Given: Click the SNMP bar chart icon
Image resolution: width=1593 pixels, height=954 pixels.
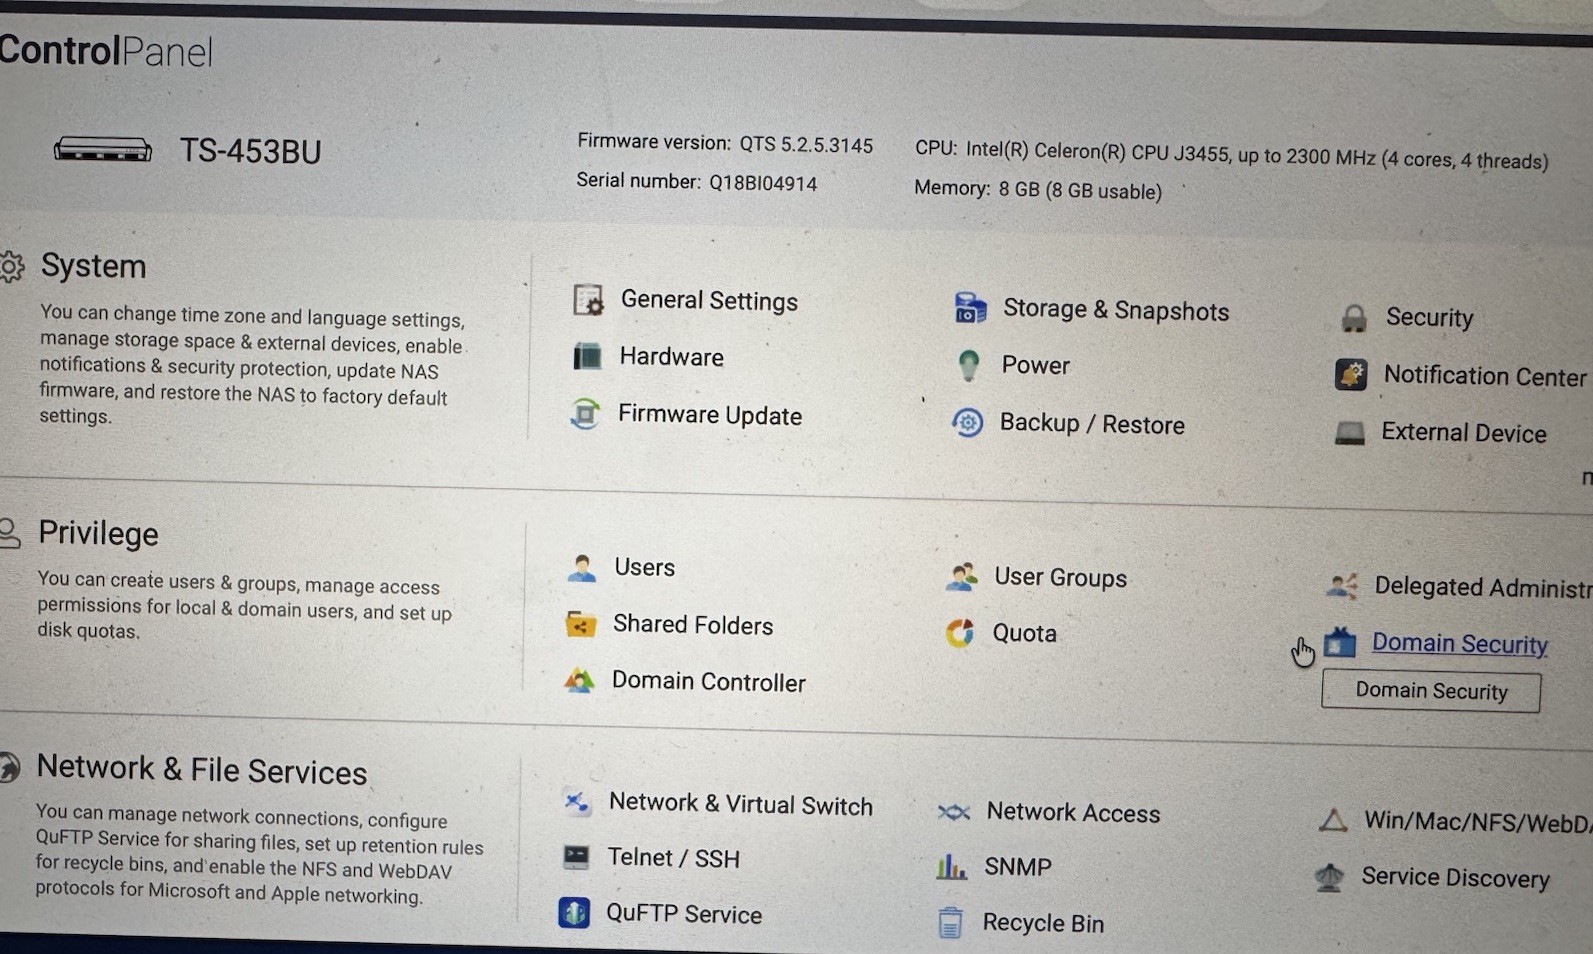Looking at the screenshot, I should (951, 866).
